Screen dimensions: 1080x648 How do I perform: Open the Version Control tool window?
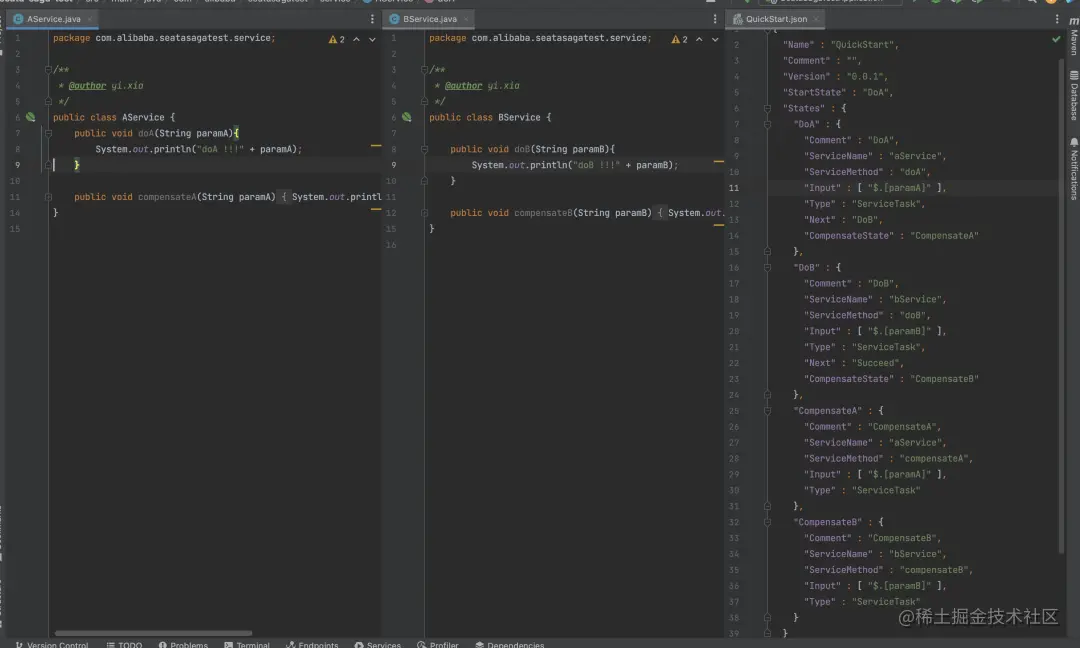pos(52,645)
